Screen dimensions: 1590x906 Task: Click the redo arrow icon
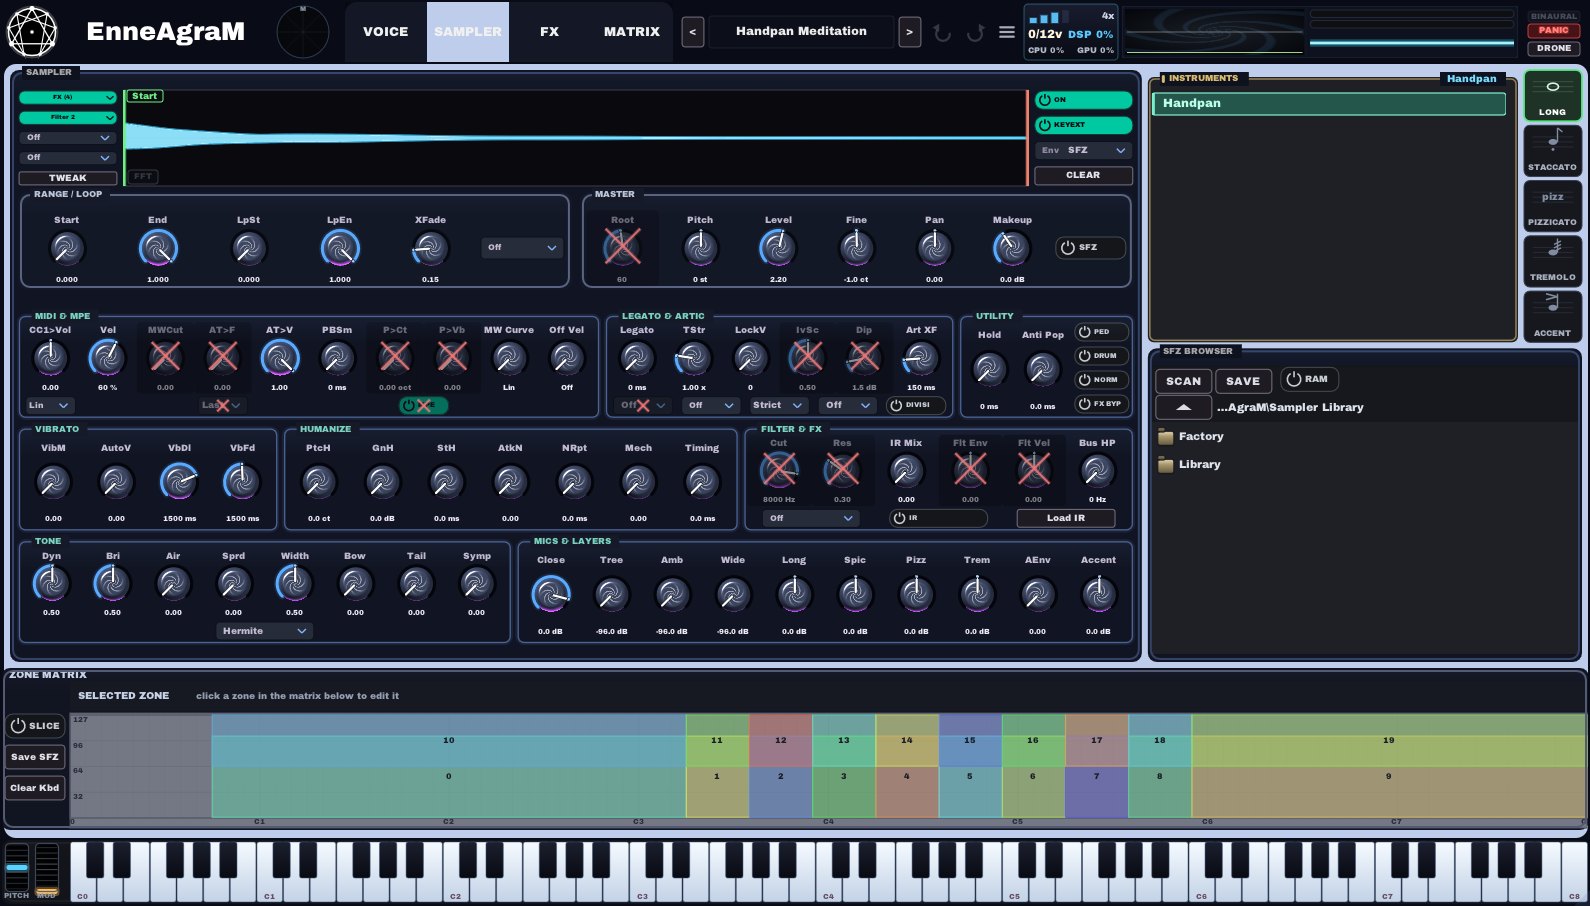[975, 32]
